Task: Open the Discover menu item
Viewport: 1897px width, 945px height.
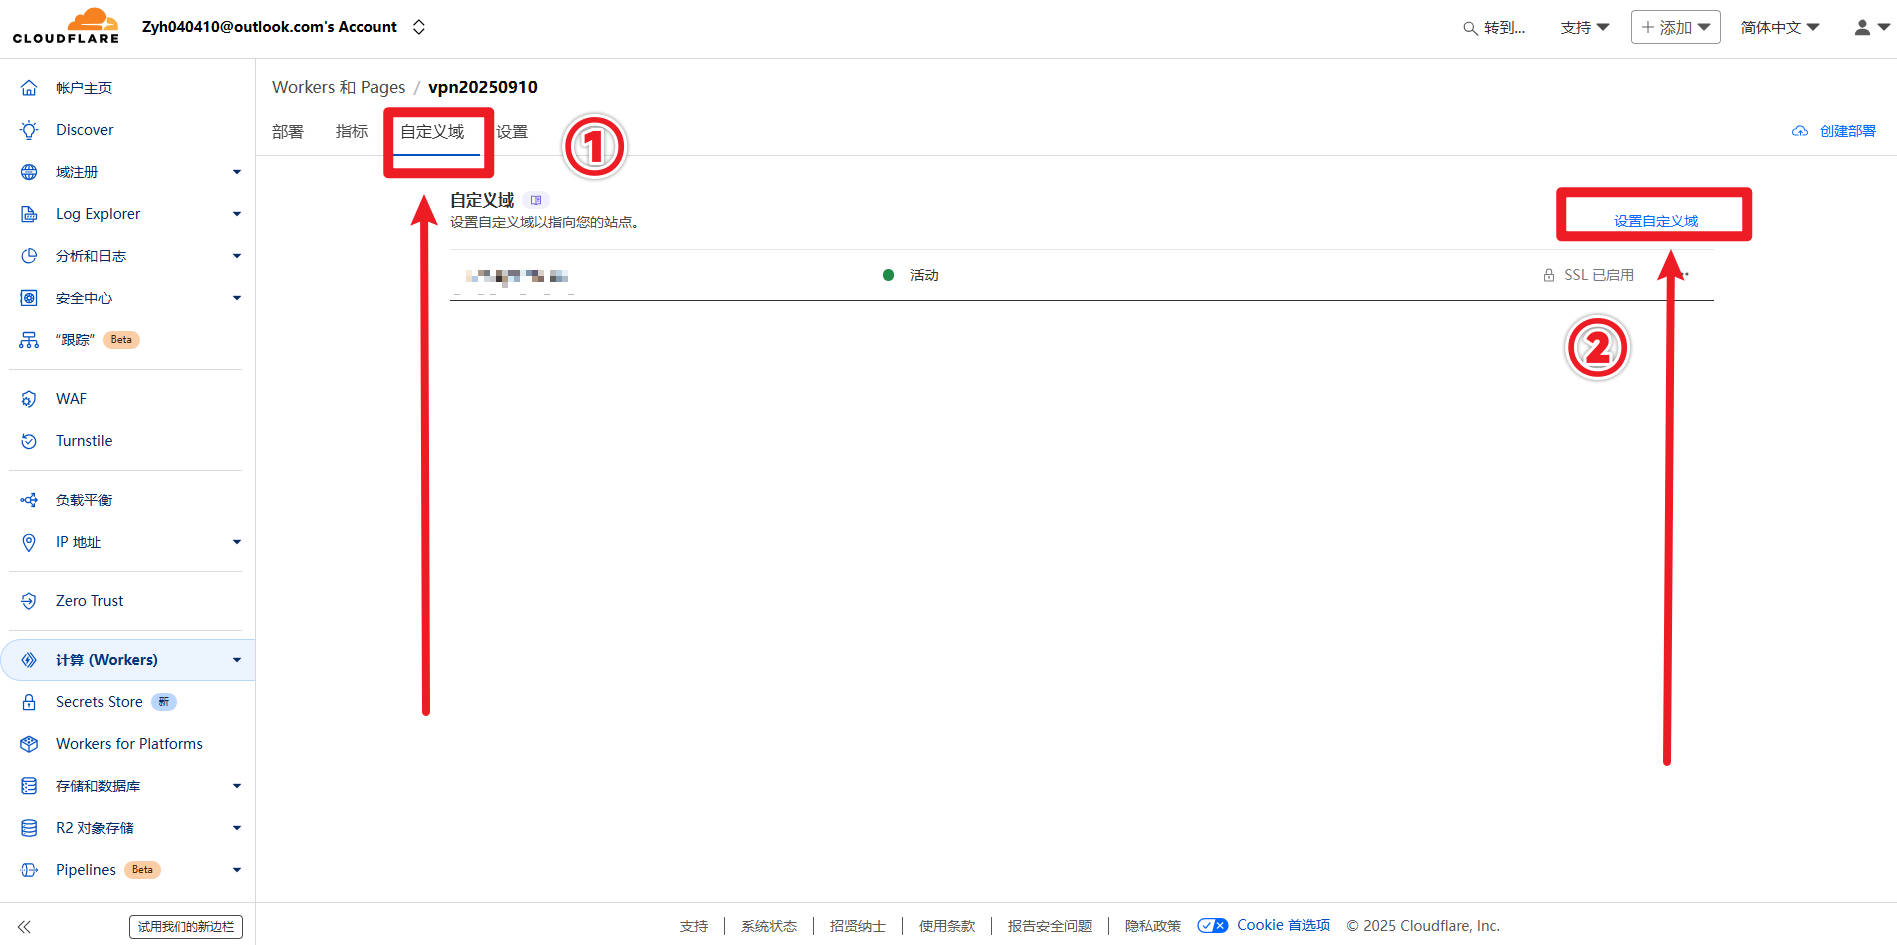Action: pos(85,130)
